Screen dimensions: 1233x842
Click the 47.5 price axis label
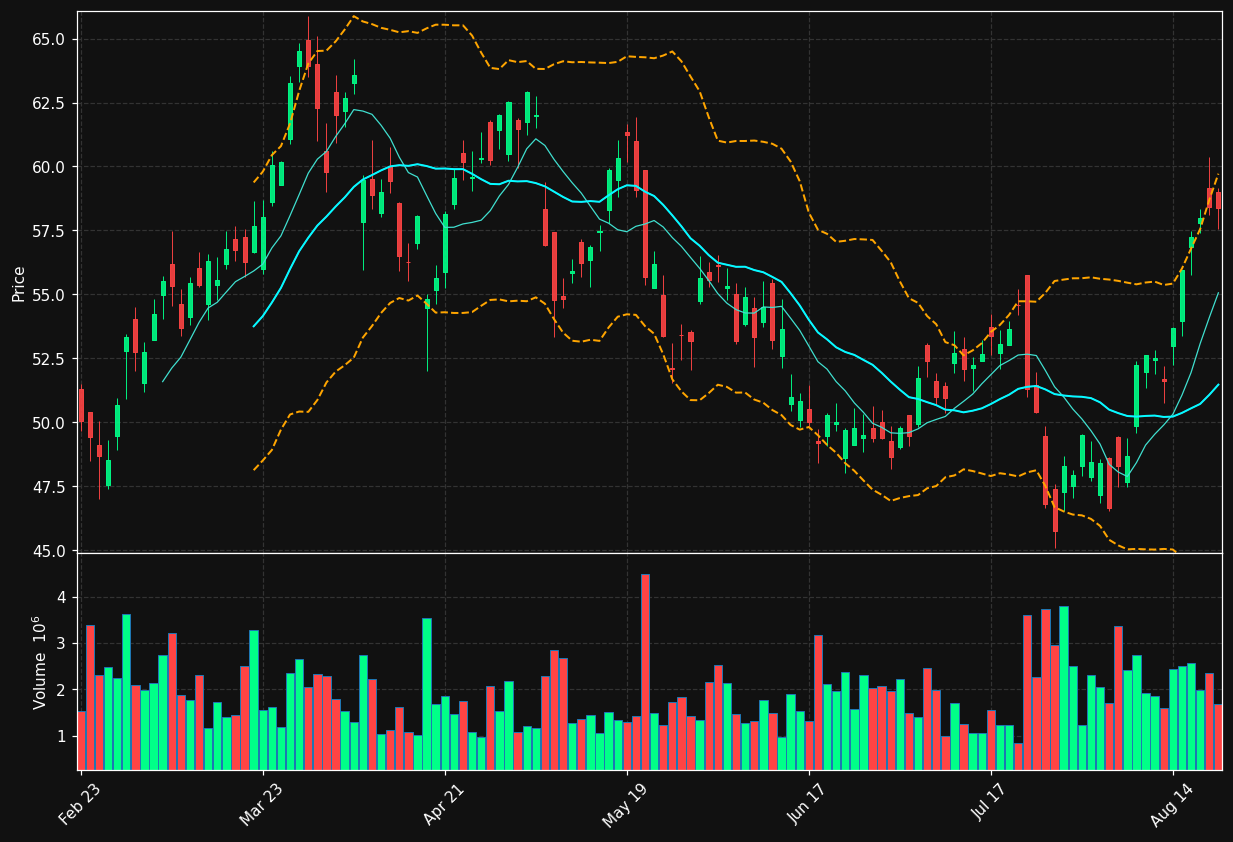[48, 487]
